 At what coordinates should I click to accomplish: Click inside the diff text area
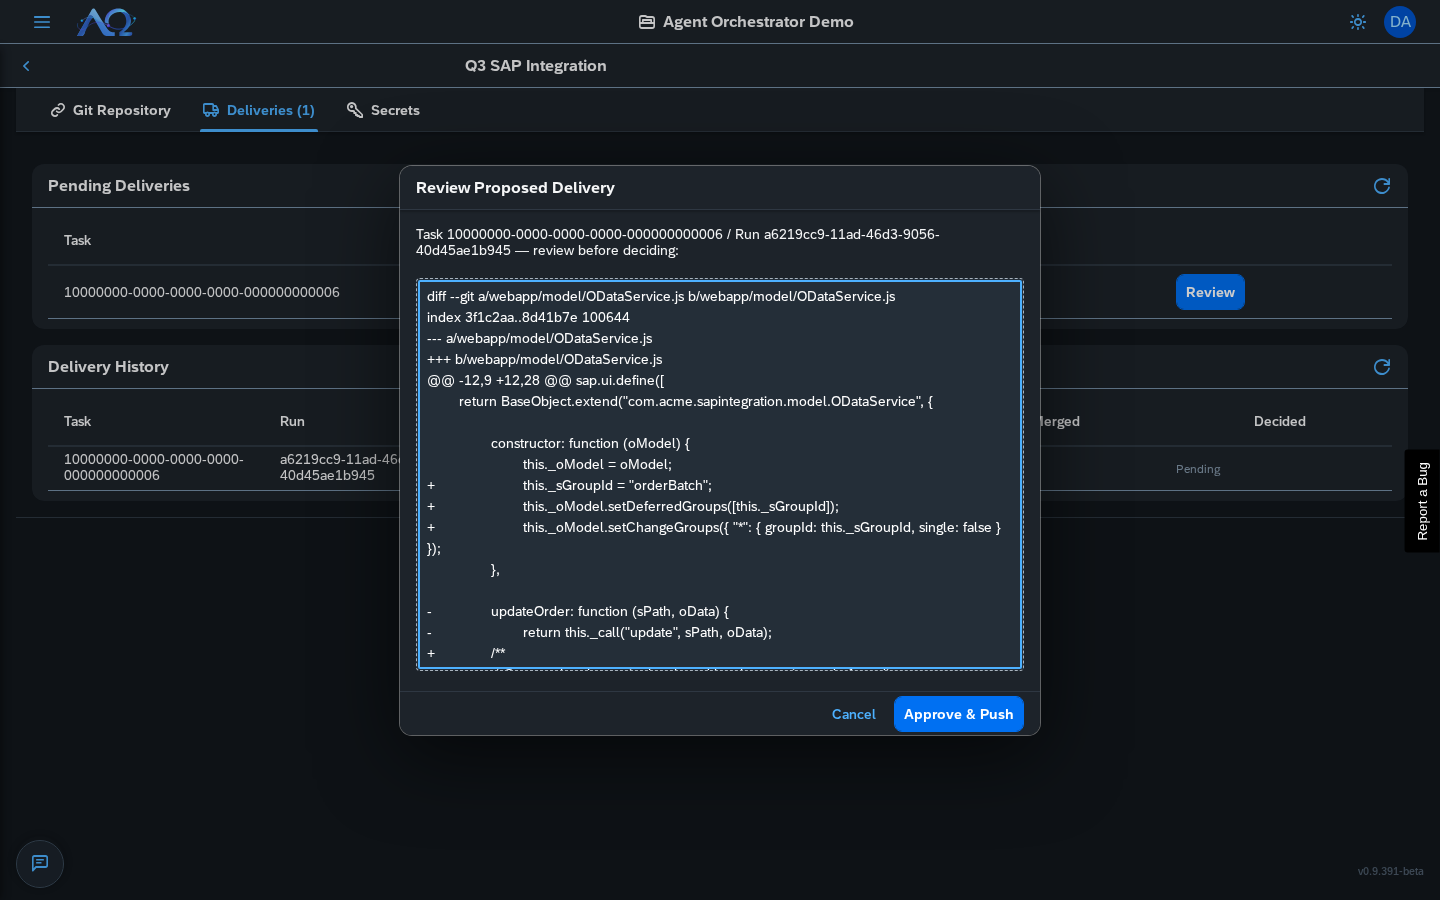[720, 474]
